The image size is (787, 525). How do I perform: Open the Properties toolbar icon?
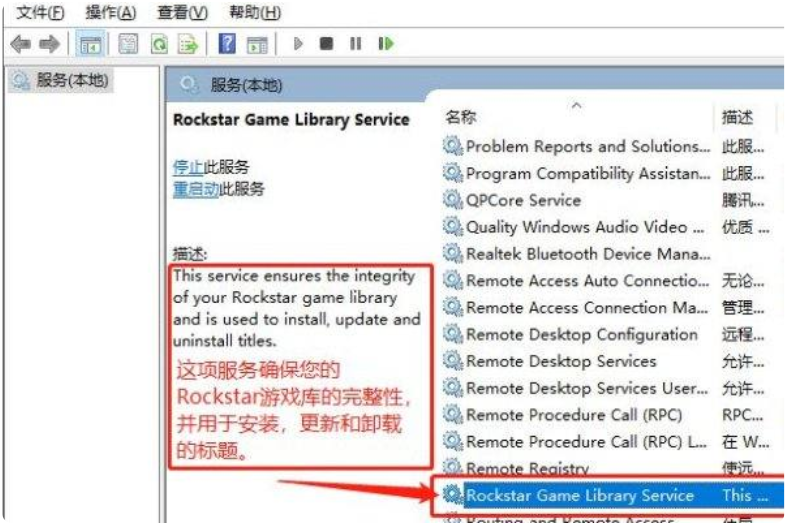click(128, 44)
